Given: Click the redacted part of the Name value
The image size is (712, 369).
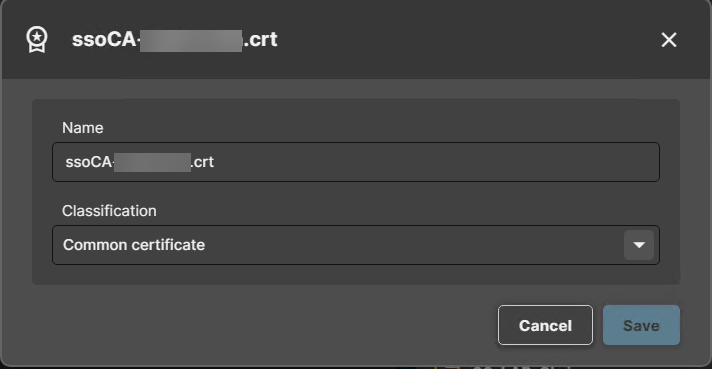Looking at the screenshot, I should tap(152, 162).
